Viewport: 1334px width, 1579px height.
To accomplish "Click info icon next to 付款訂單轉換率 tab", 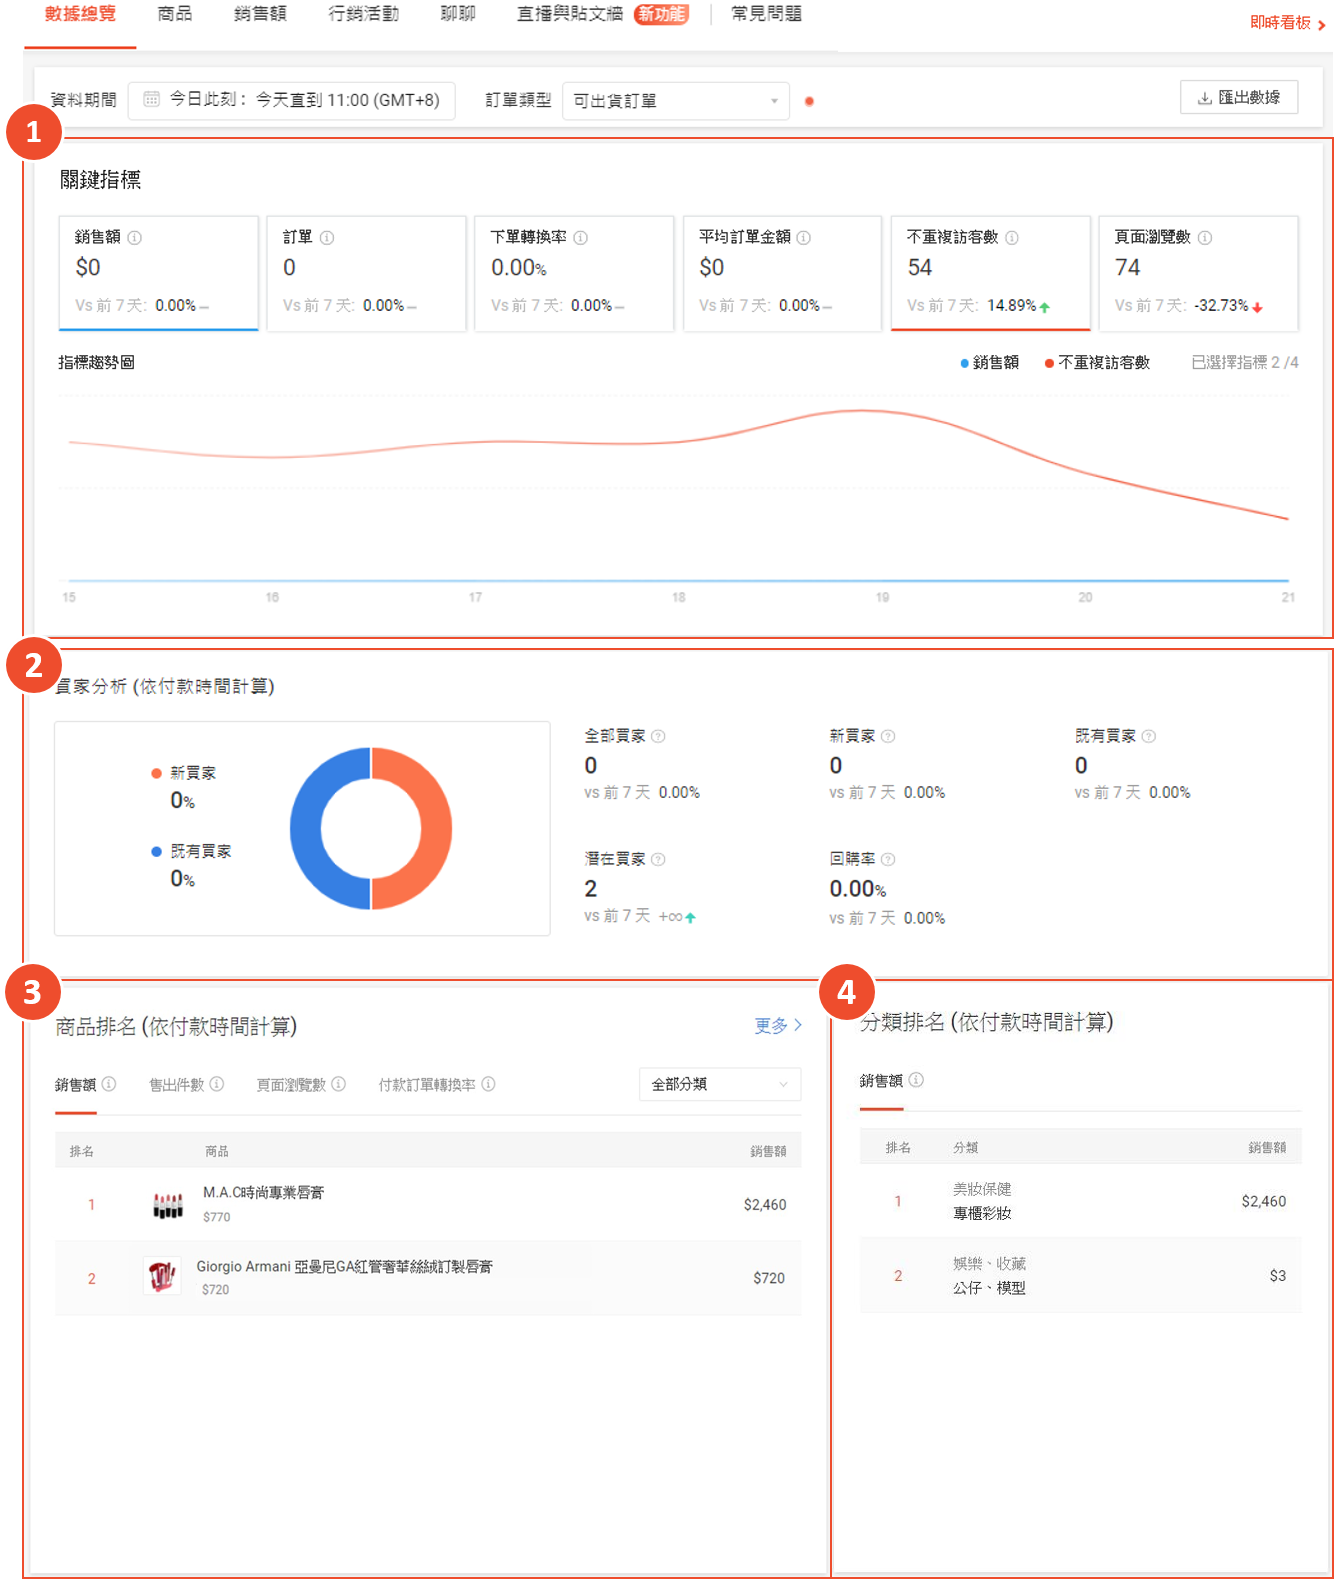I will pos(488,1084).
